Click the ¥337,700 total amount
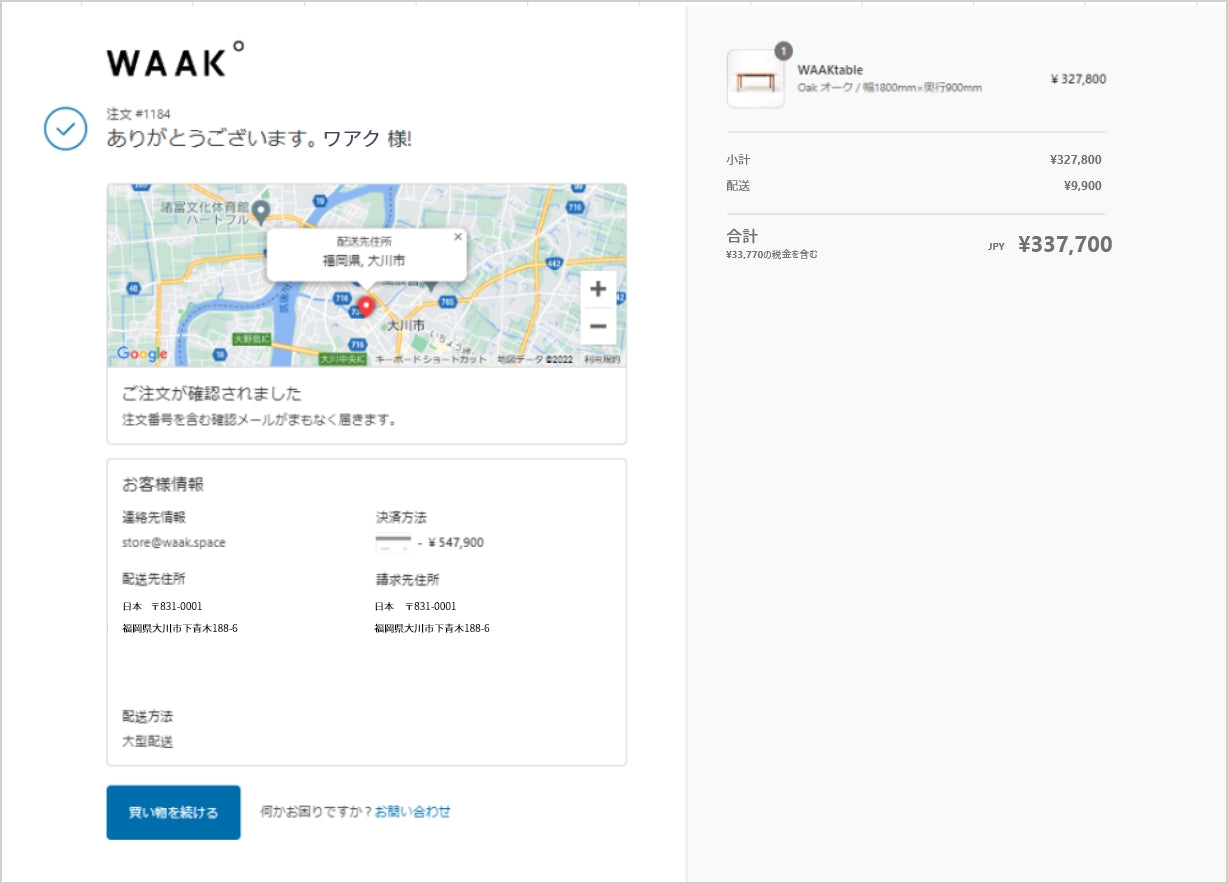This screenshot has width=1228, height=884. click(1064, 245)
